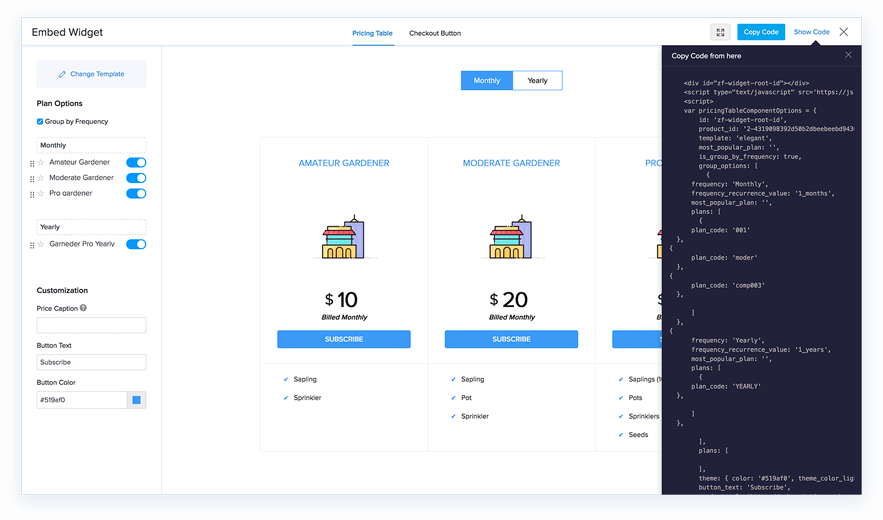Viewport: 883px width, 520px height.
Task: Click the Amateur Gardener plan building illustration
Action: 344,237
